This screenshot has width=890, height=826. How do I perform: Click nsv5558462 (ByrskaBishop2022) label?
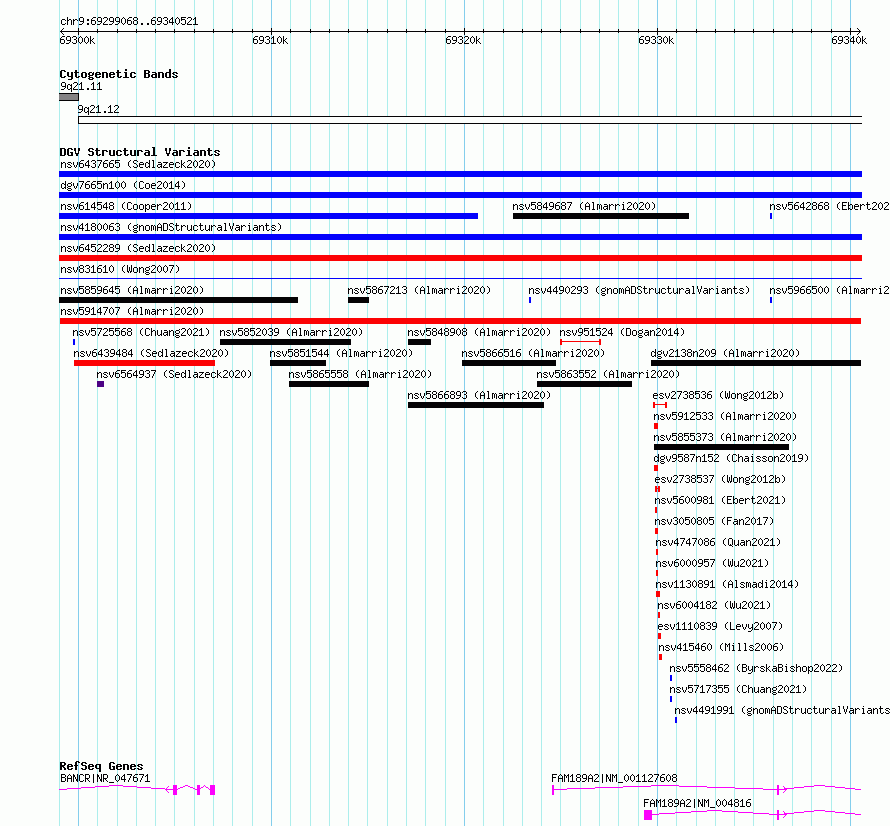coord(756,668)
